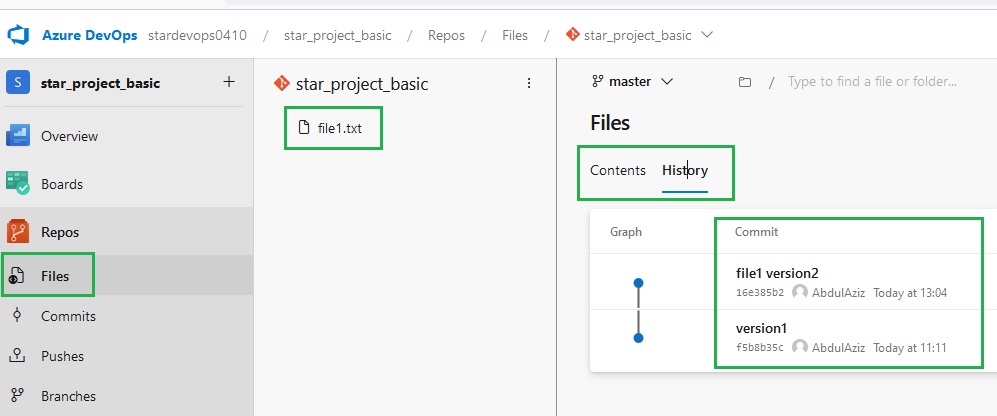The image size is (997, 416).
Task: Switch to the Contents tab
Action: pos(617,170)
